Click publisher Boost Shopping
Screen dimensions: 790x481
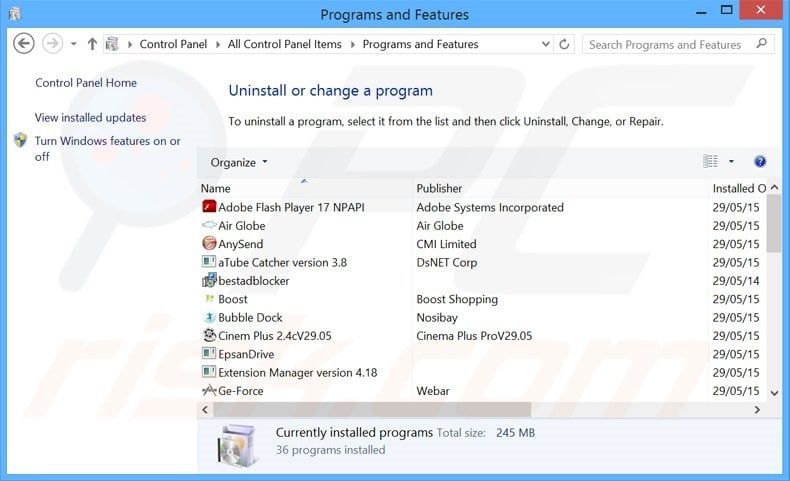(457, 299)
